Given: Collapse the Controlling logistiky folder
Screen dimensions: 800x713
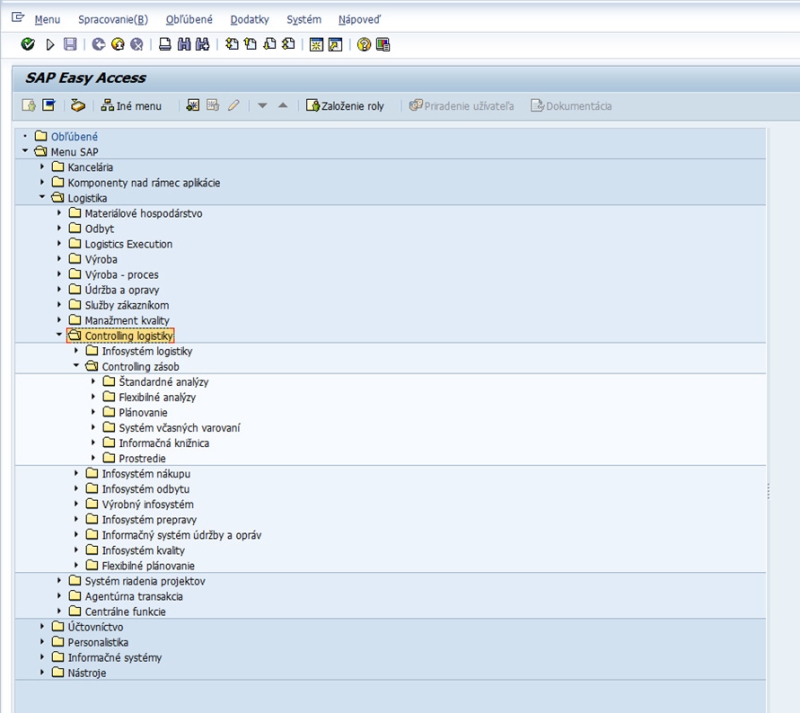Looking at the screenshot, I should pos(59,335).
